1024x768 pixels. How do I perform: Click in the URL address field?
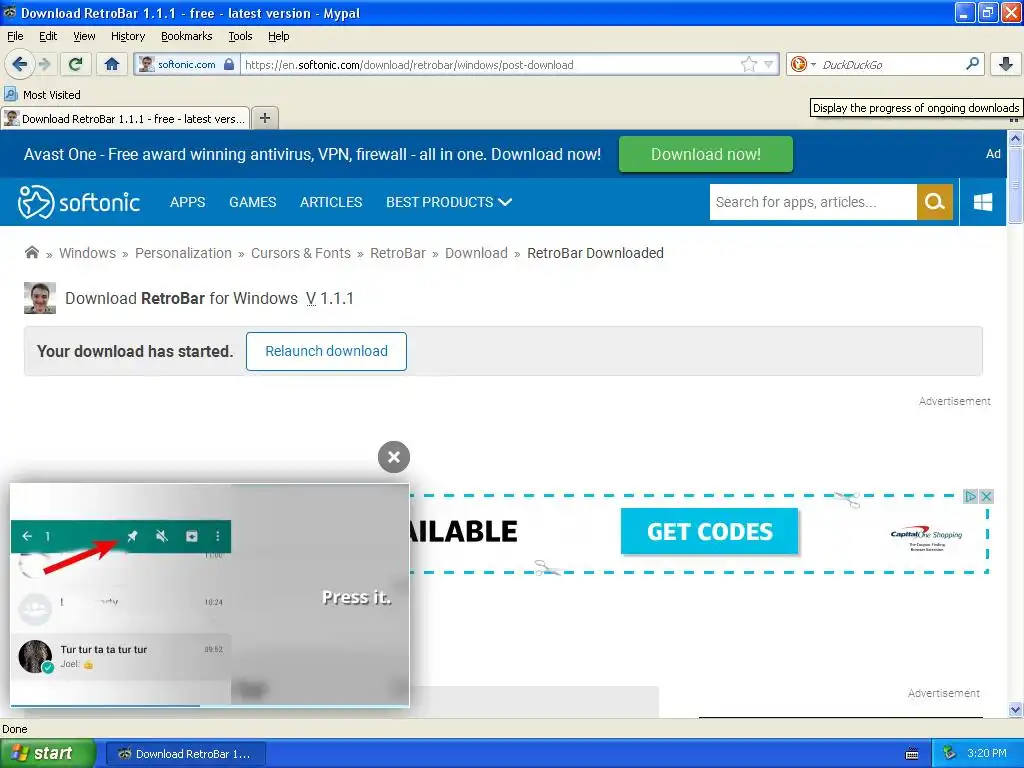[x=490, y=64]
